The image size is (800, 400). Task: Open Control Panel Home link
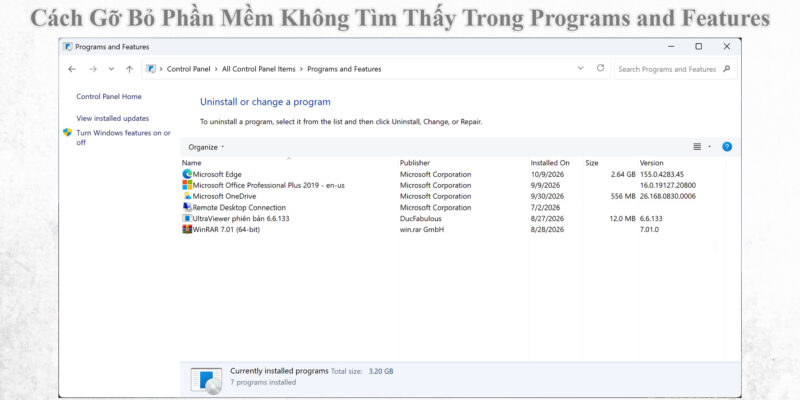pyautogui.click(x=109, y=96)
